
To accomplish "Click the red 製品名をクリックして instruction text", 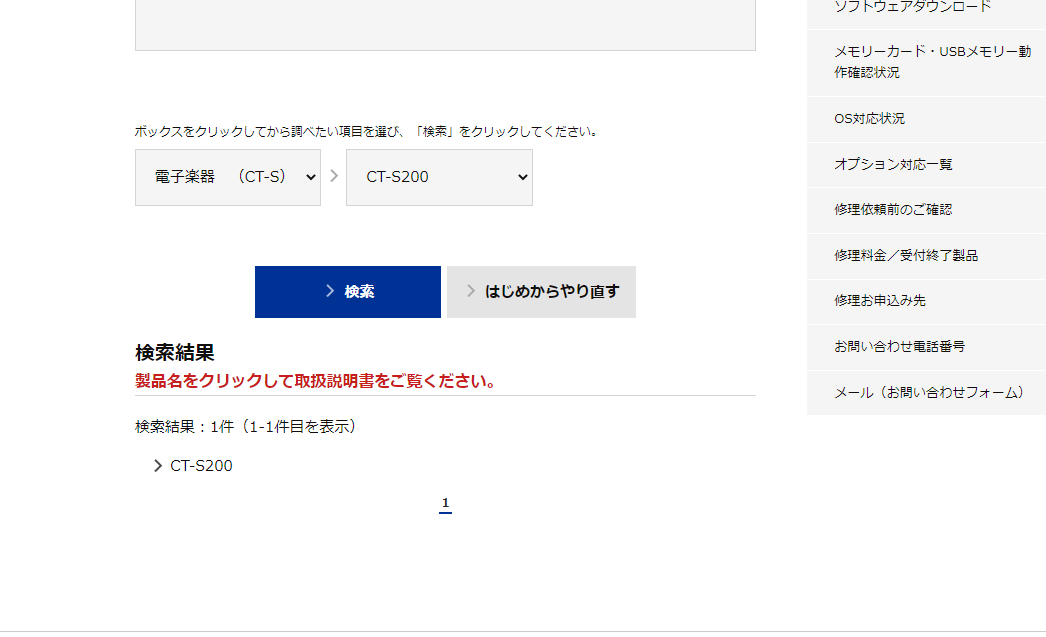I will click(x=316, y=382).
